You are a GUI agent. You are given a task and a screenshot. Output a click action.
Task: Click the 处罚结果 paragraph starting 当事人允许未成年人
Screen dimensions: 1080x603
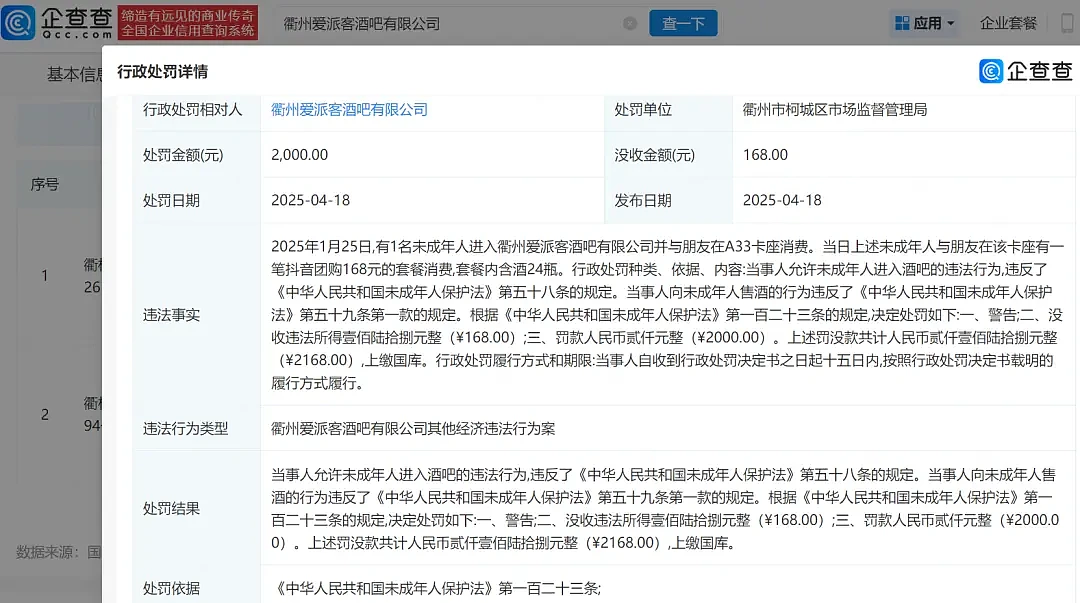665,509
